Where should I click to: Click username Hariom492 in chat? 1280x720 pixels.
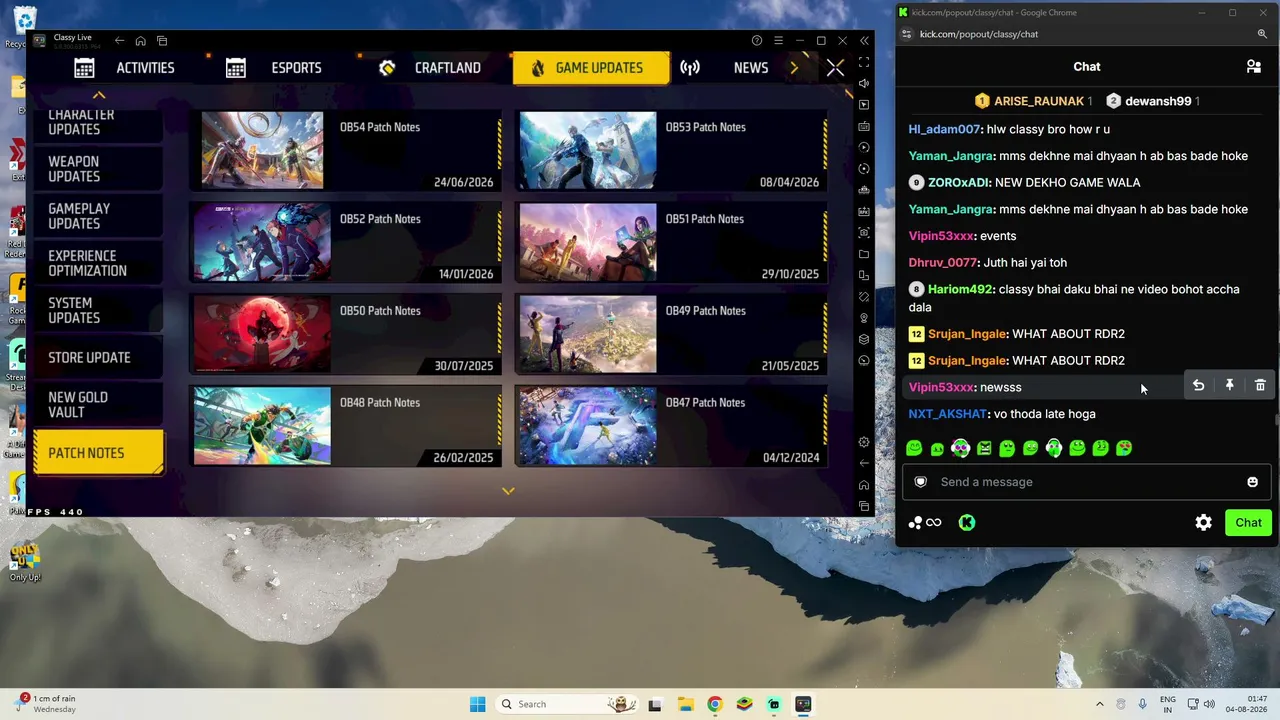[960, 290]
